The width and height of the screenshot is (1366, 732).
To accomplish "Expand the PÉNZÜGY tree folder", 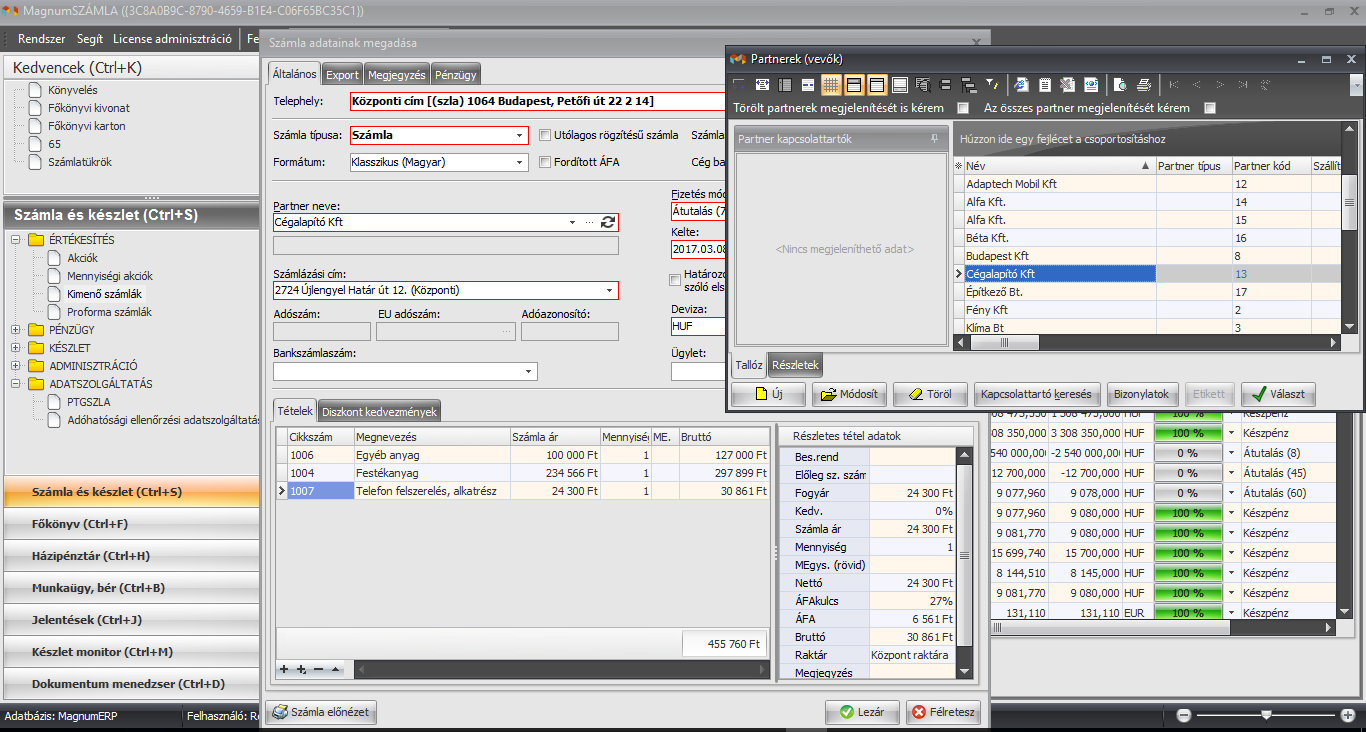I will point(16,330).
